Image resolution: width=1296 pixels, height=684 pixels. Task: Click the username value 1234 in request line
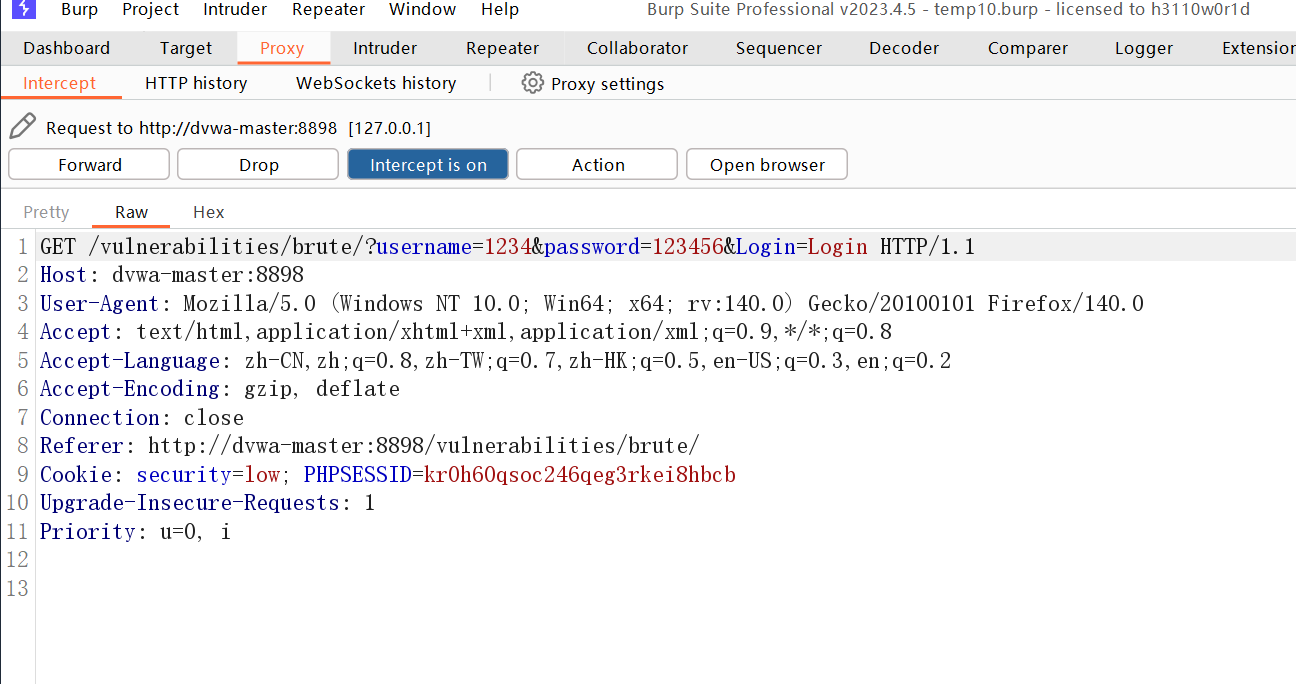pyautogui.click(x=508, y=247)
